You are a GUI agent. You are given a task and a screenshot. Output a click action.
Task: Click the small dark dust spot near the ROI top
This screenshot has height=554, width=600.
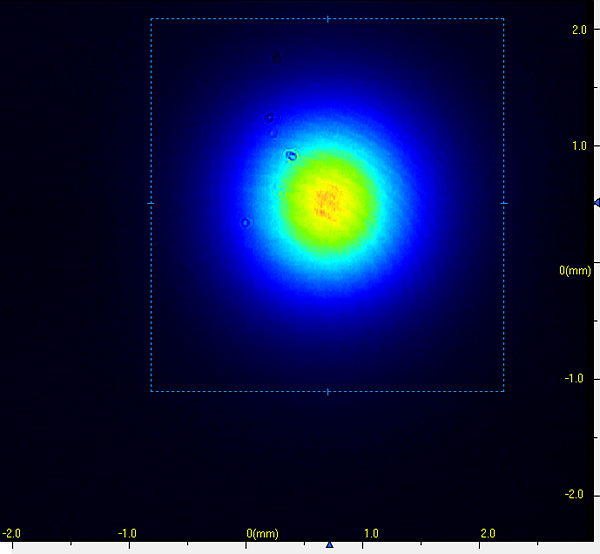[x=277, y=58]
